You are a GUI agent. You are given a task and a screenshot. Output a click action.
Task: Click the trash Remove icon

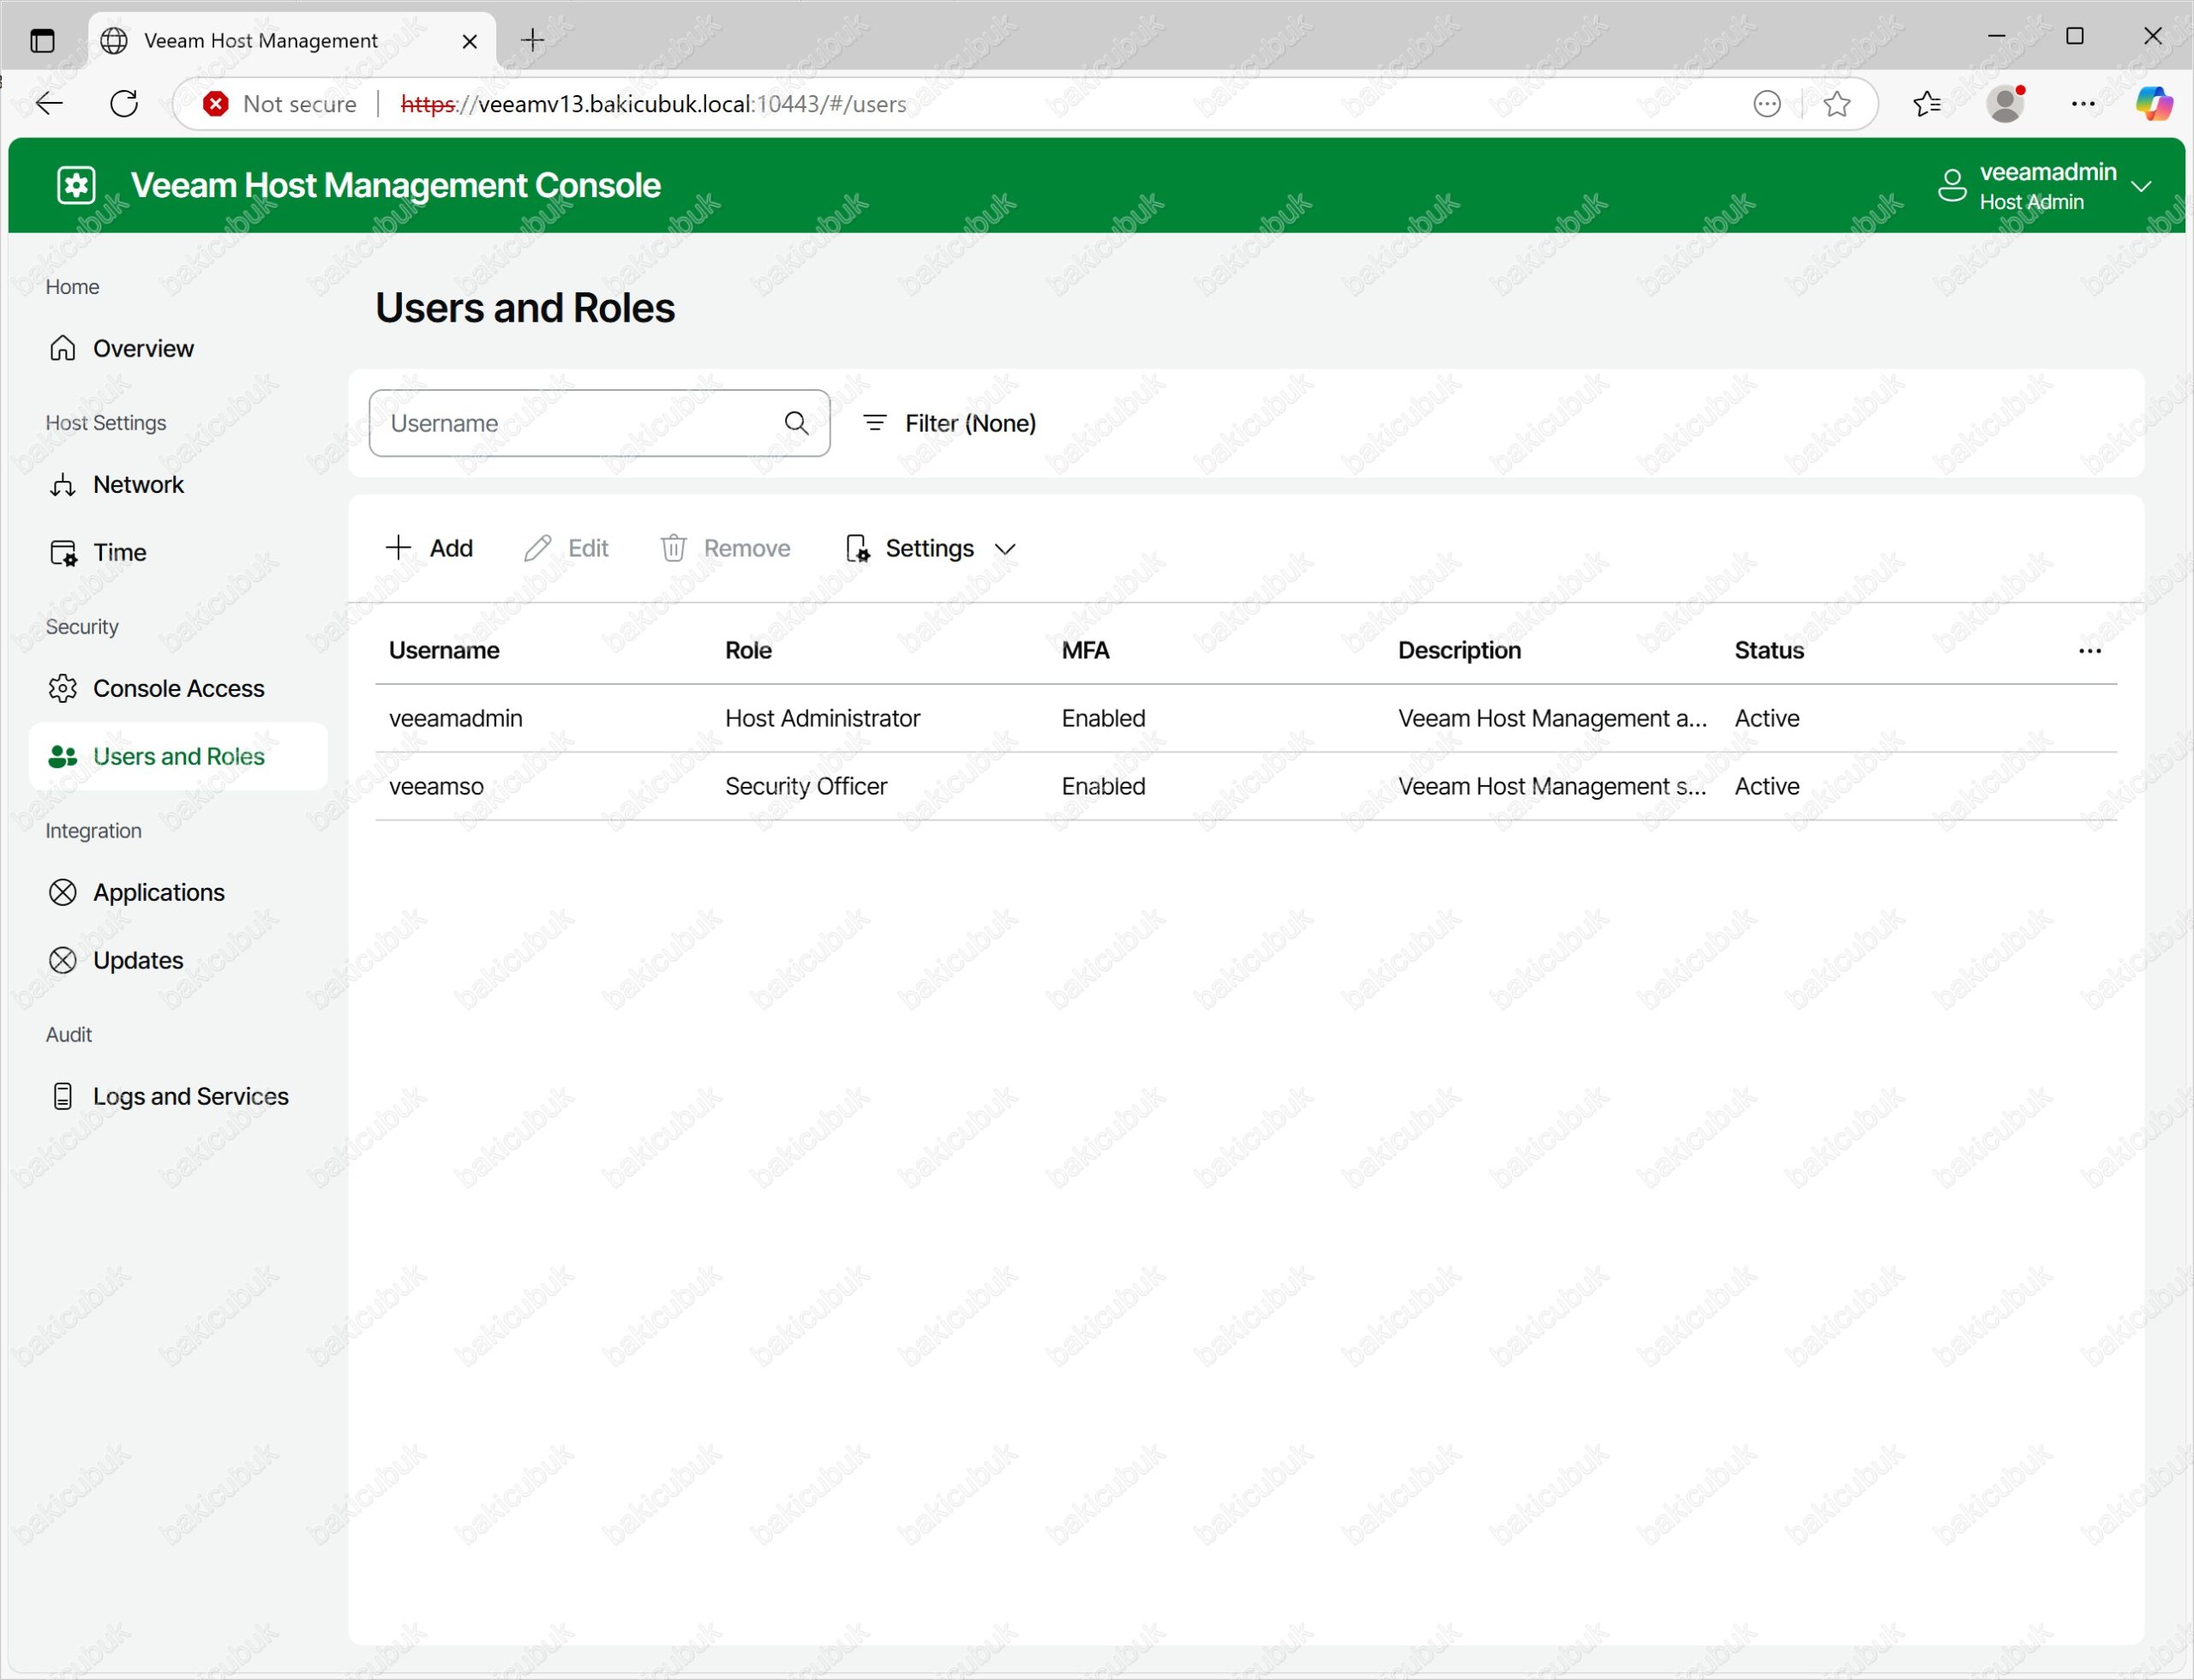674,548
